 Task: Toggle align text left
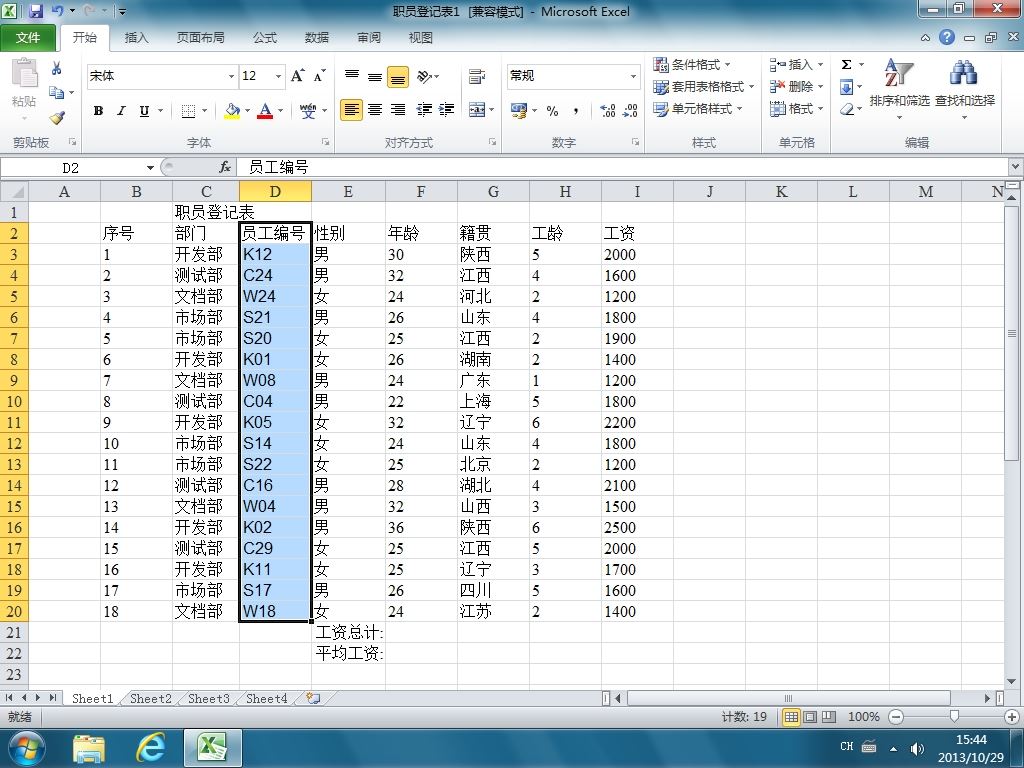coord(351,110)
